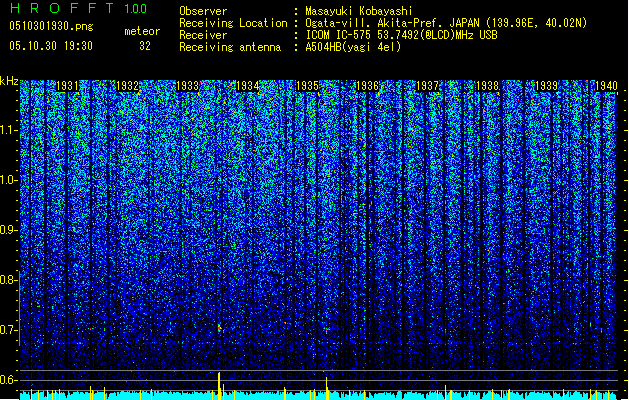The width and height of the screenshot is (629, 400).
Task: Click the 1931 time marker
Action: [x=67, y=85]
